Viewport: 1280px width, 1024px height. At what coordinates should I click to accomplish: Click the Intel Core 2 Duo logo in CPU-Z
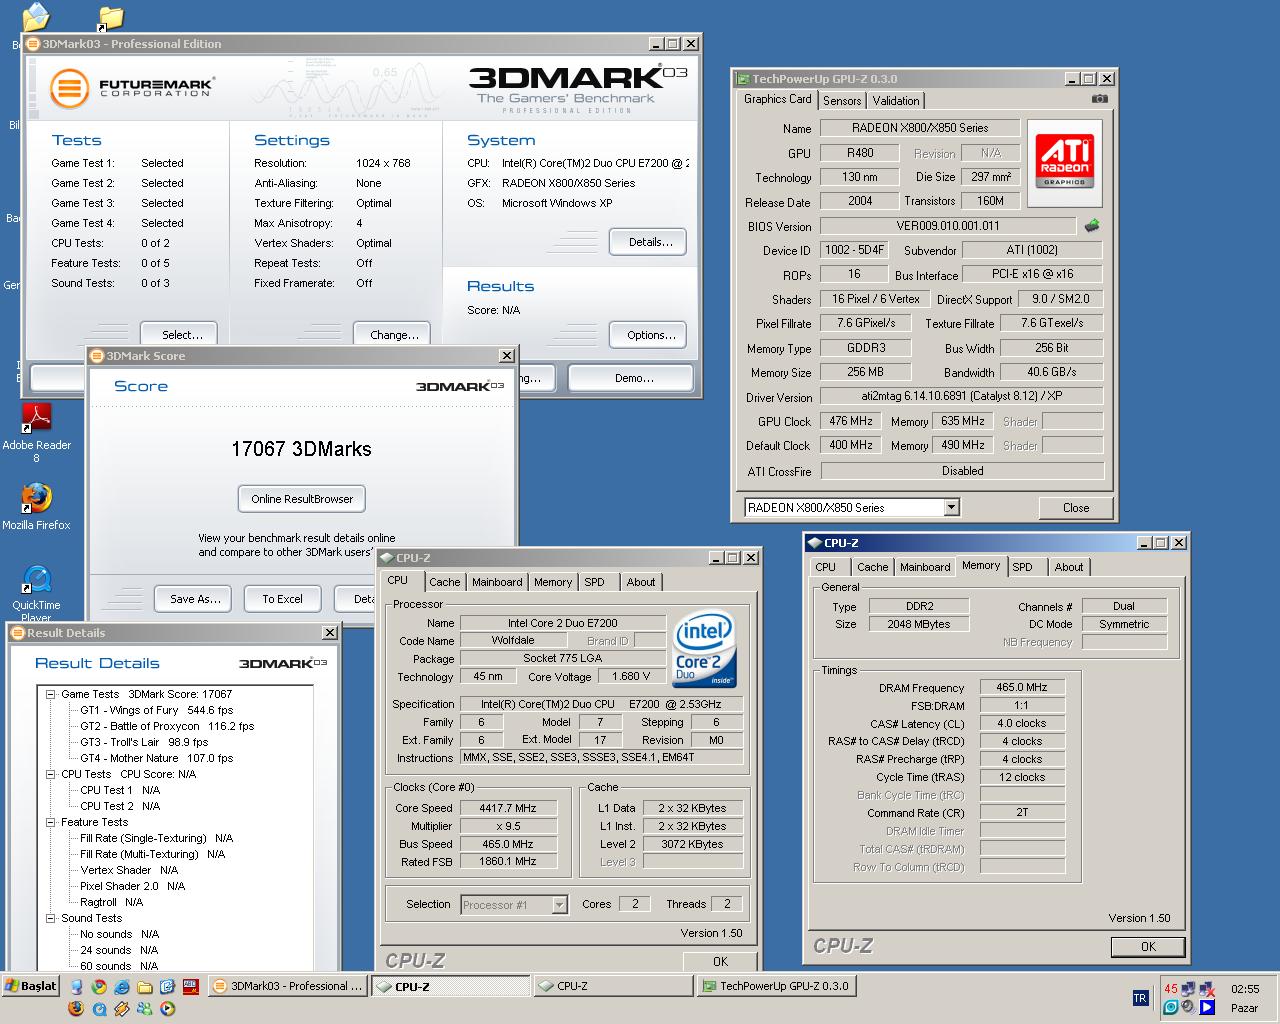coord(704,650)
